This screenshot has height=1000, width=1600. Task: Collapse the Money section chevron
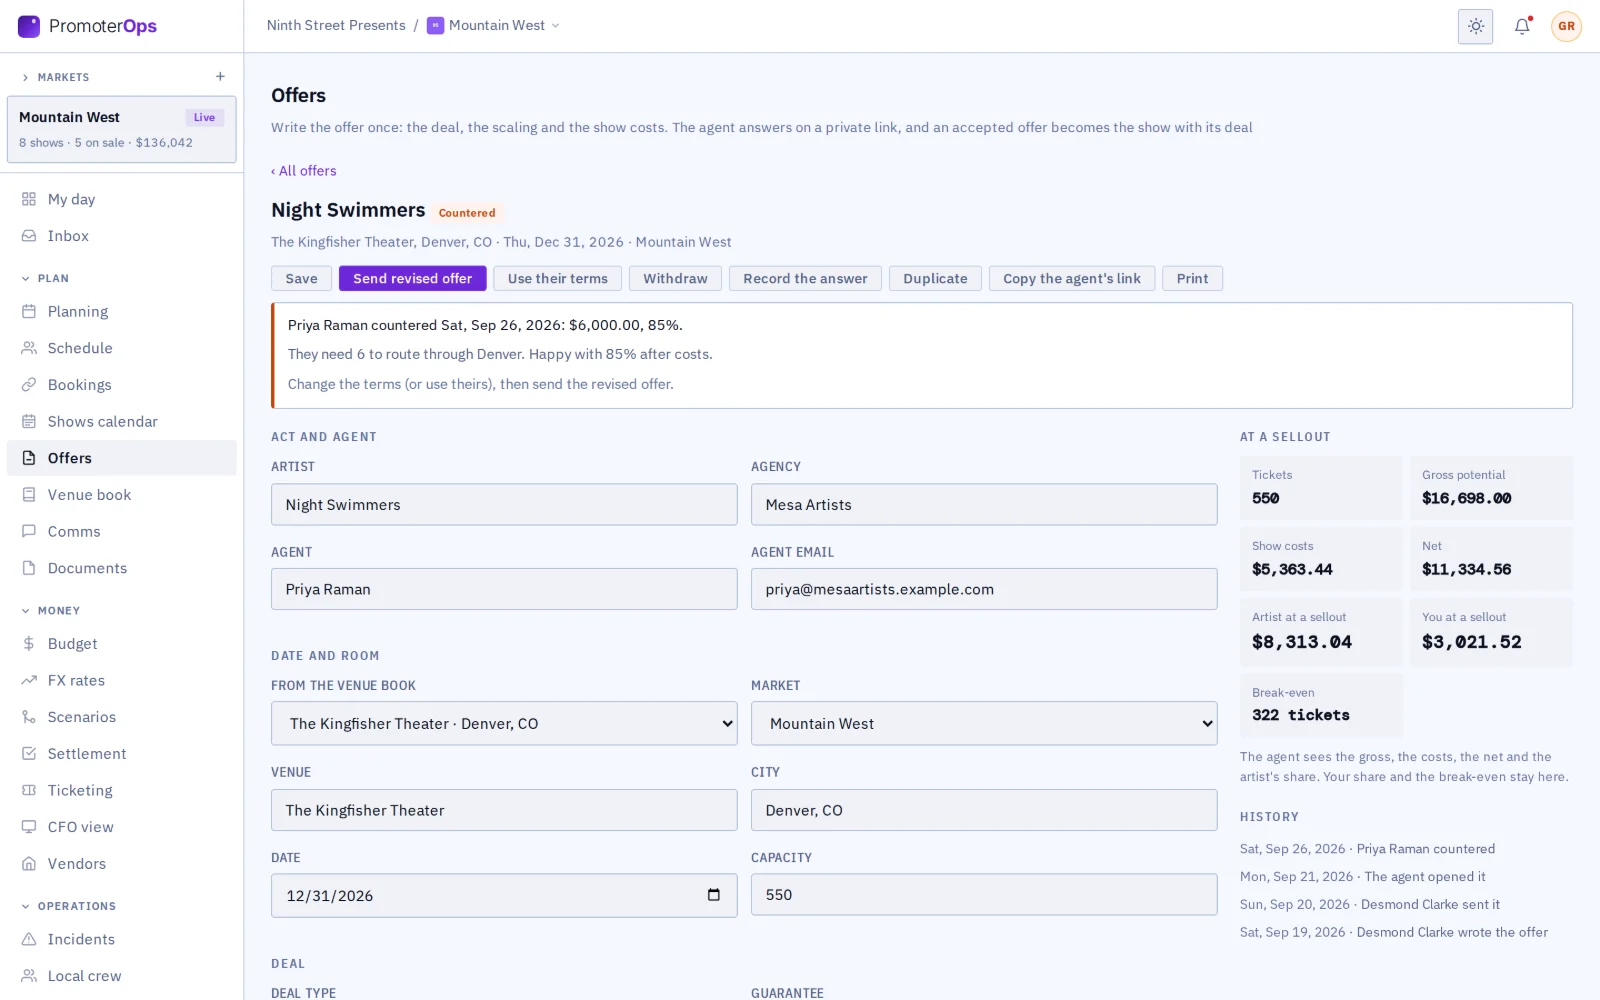point(26,611)
